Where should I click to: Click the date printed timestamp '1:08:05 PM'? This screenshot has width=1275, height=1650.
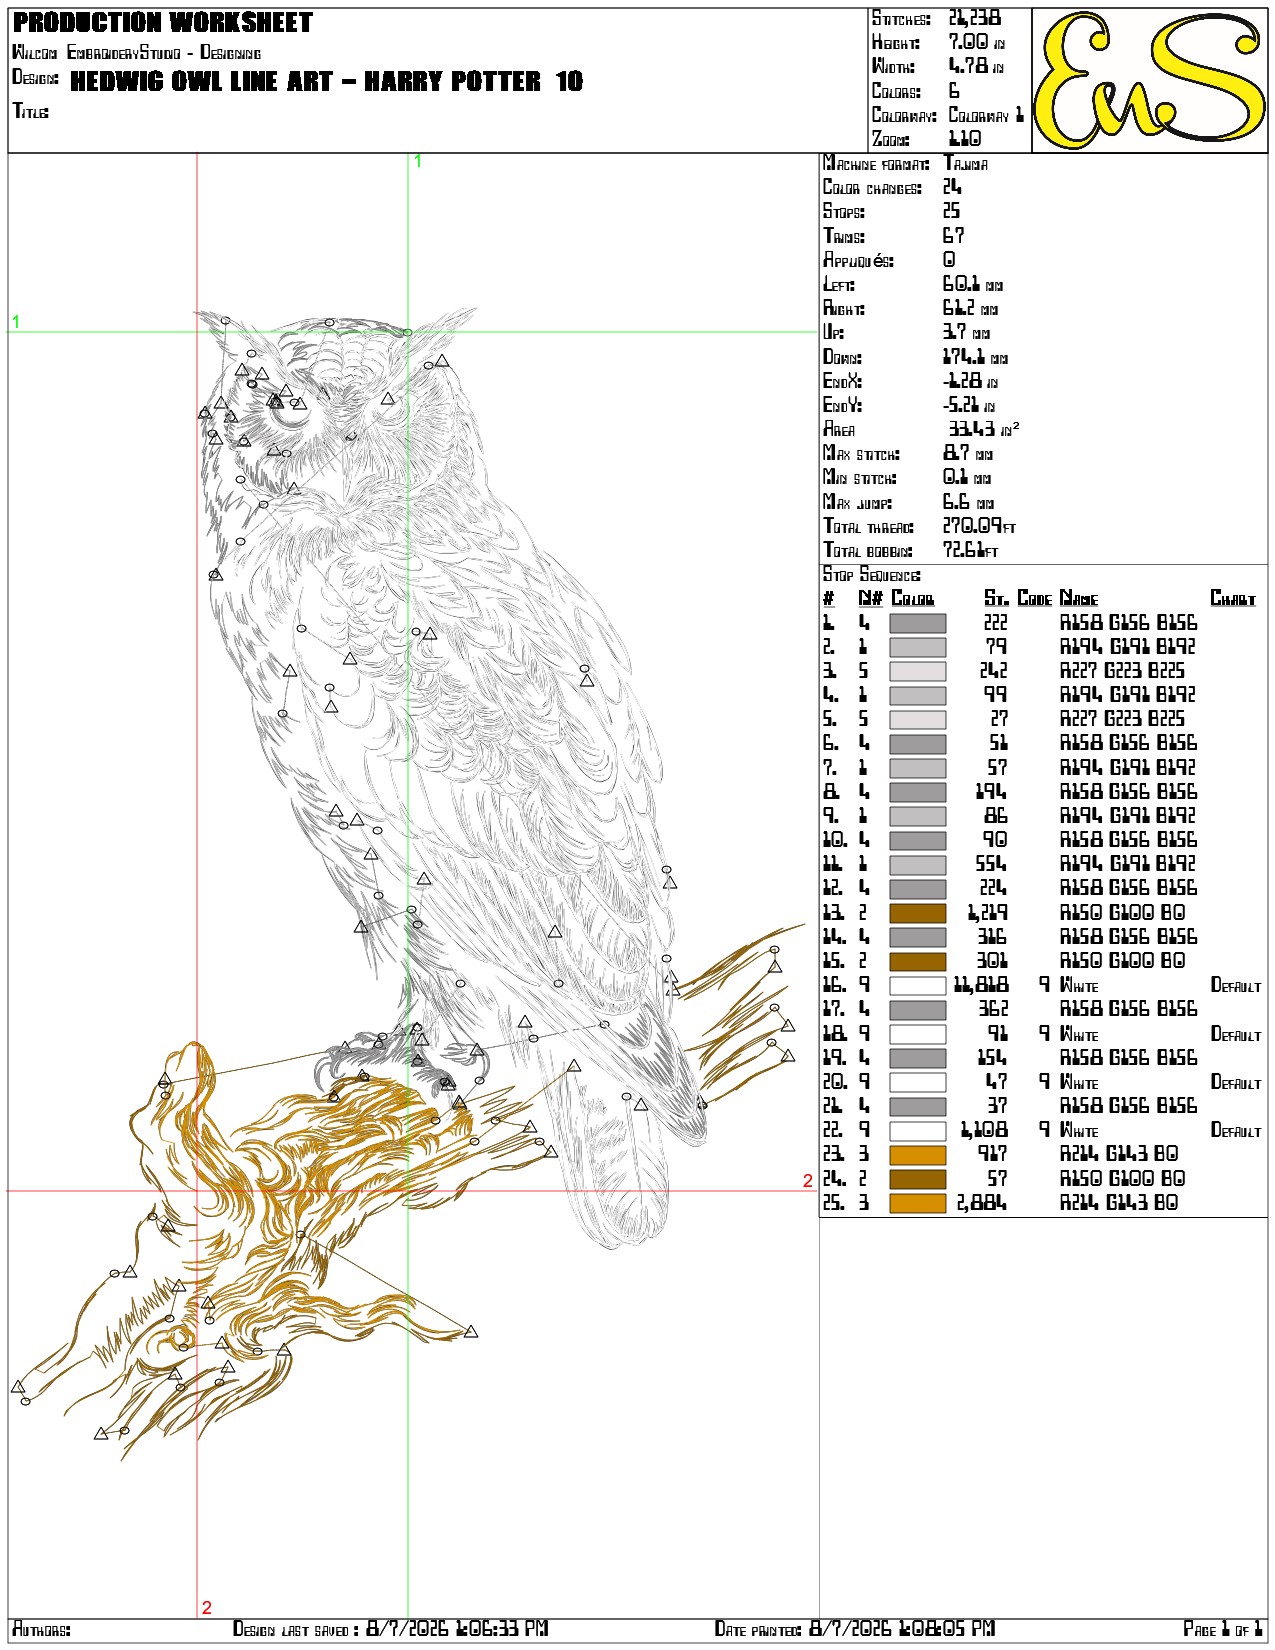pyautogui.click(x=948, y=1629)
